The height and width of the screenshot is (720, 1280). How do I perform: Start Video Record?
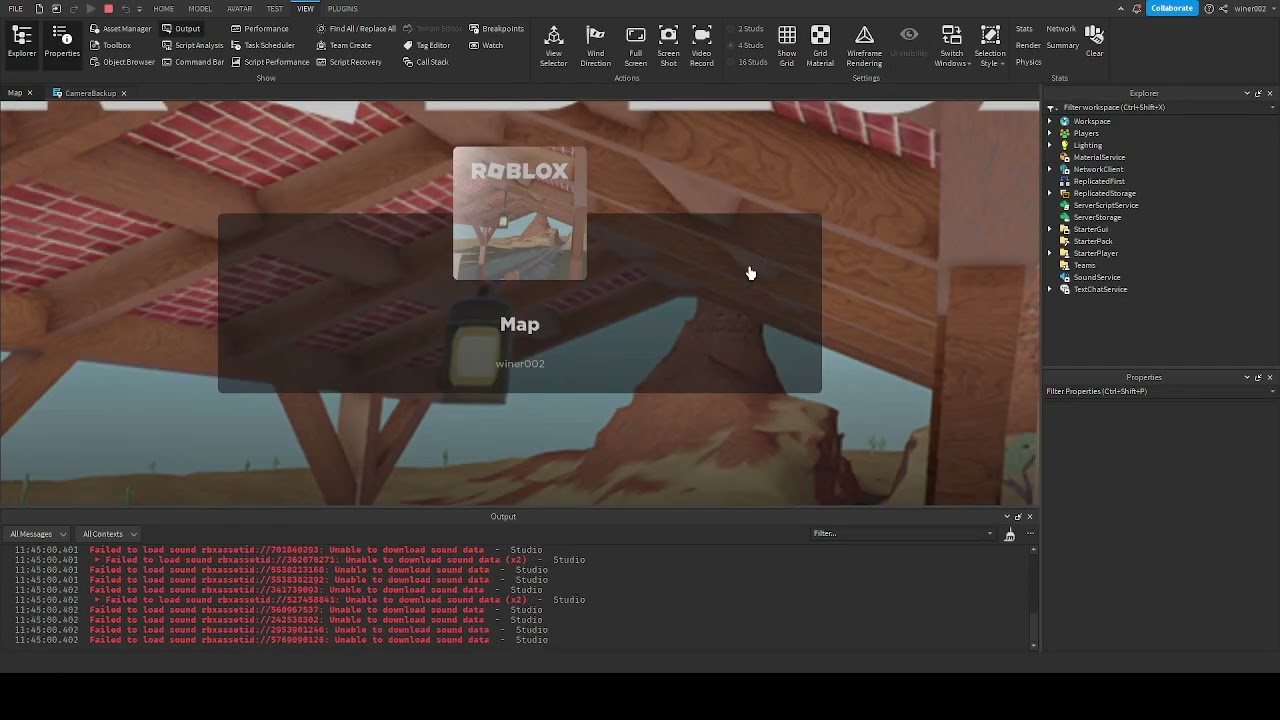pyautogui.click(x=702, y=45)
